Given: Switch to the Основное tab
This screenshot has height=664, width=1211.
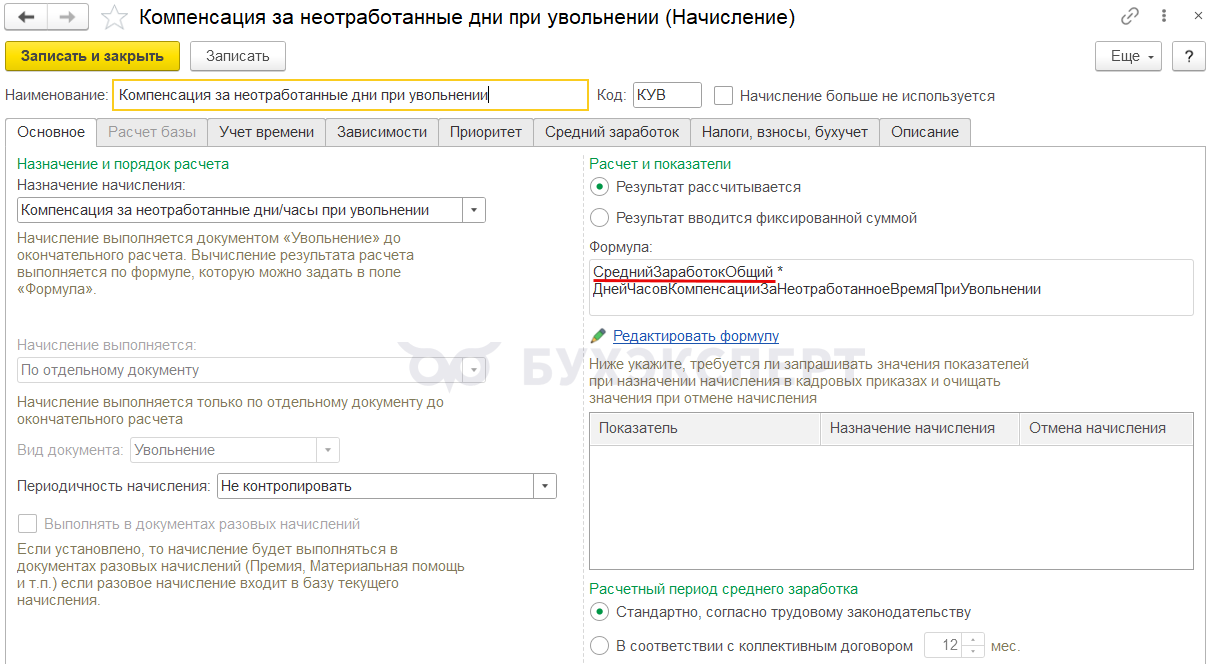Looking at the screenshot, I should click(51, 132).
